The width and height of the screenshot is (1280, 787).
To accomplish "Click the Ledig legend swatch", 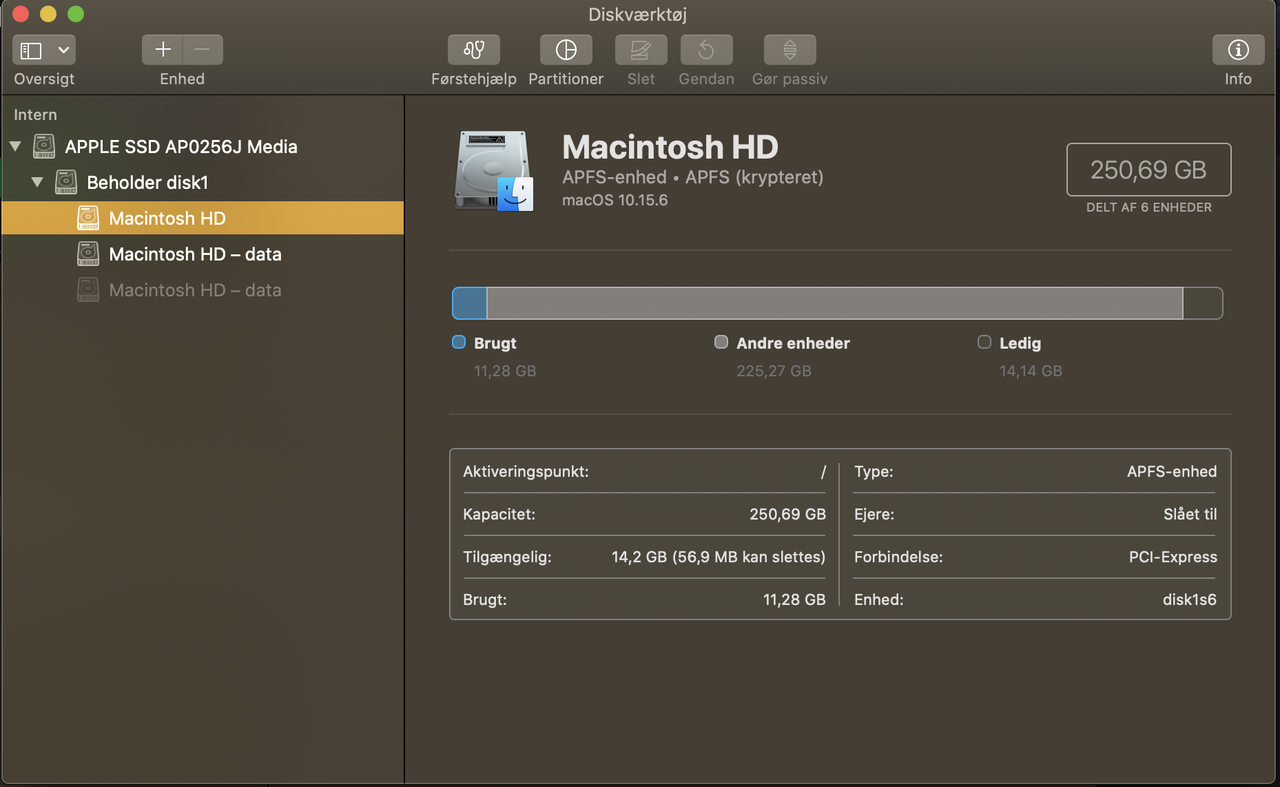I will pyautogui.click(x=984, y=342).
